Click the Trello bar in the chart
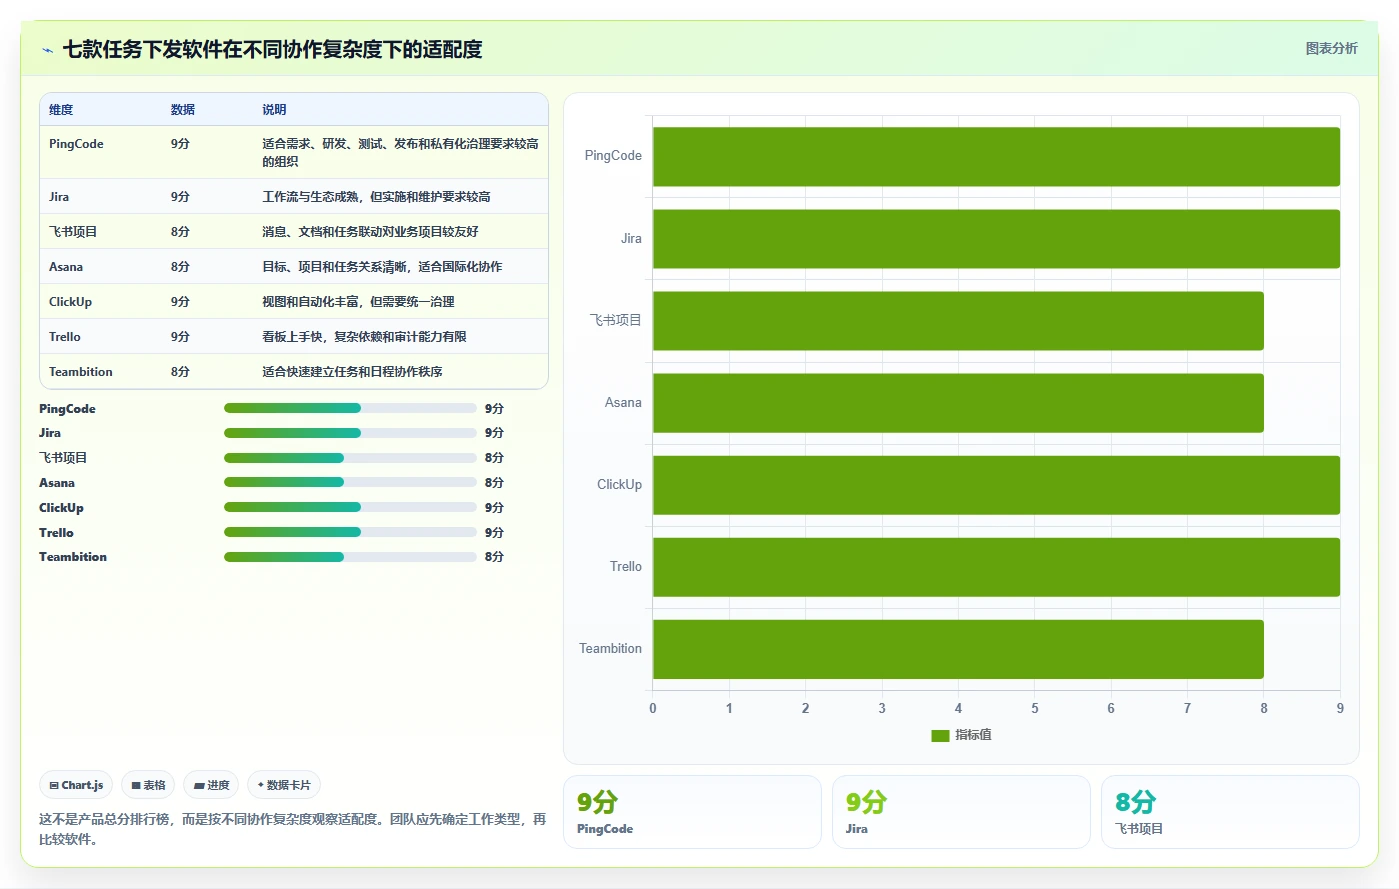The image size is (1399, 889). coord(996,567)
